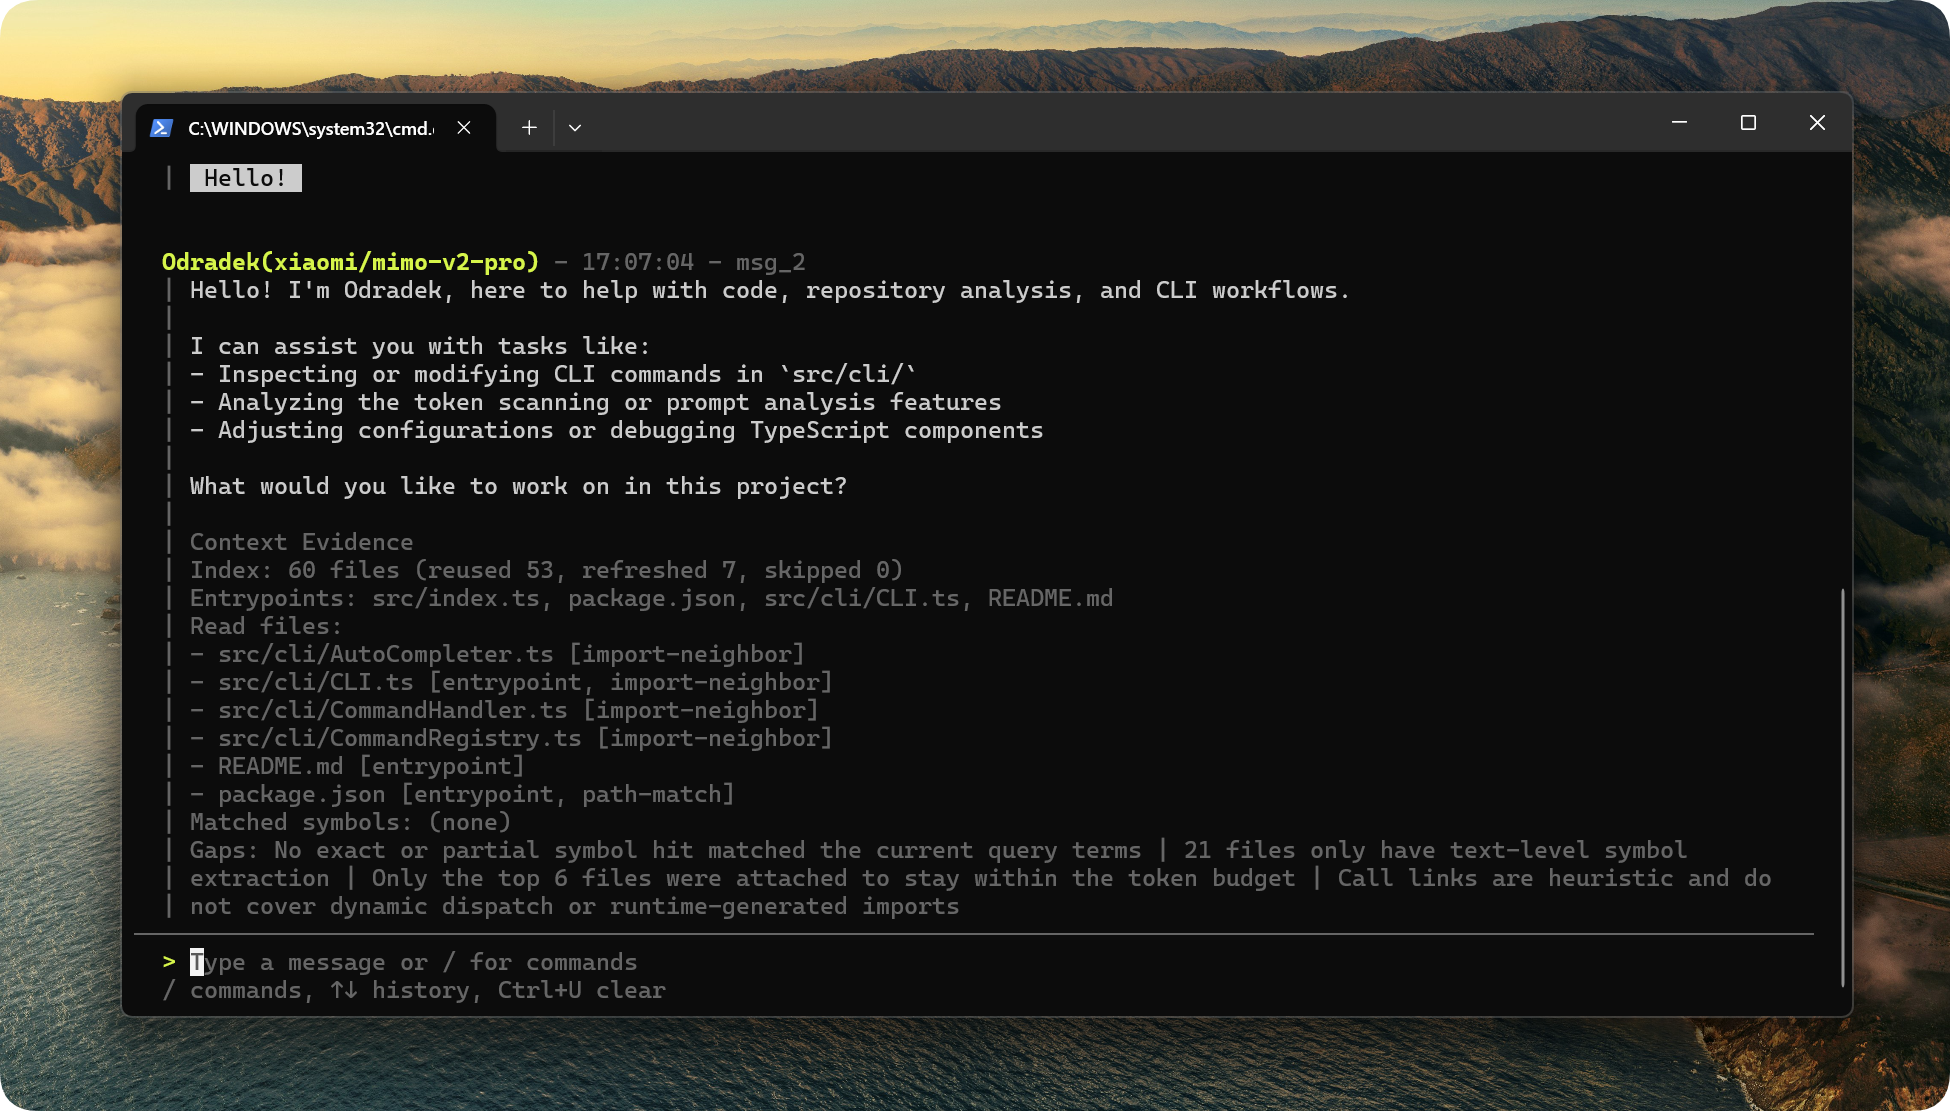Close the terminal window
This screenshot has width=1950, height=1111.
tap(1817, 123)
